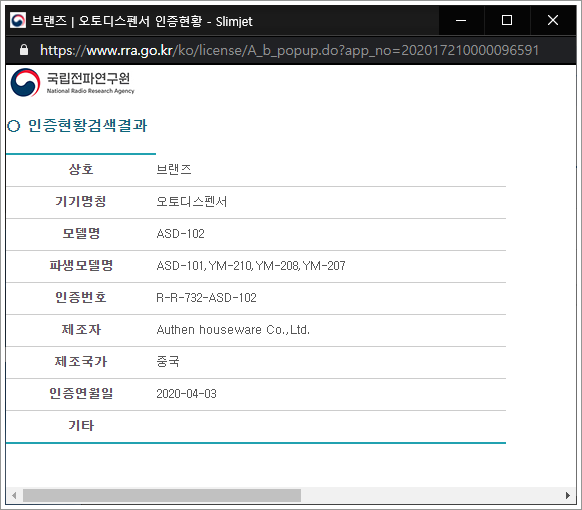
Task: Click certification number R-R-732-ASD-102
Action: tap(206, 298)
